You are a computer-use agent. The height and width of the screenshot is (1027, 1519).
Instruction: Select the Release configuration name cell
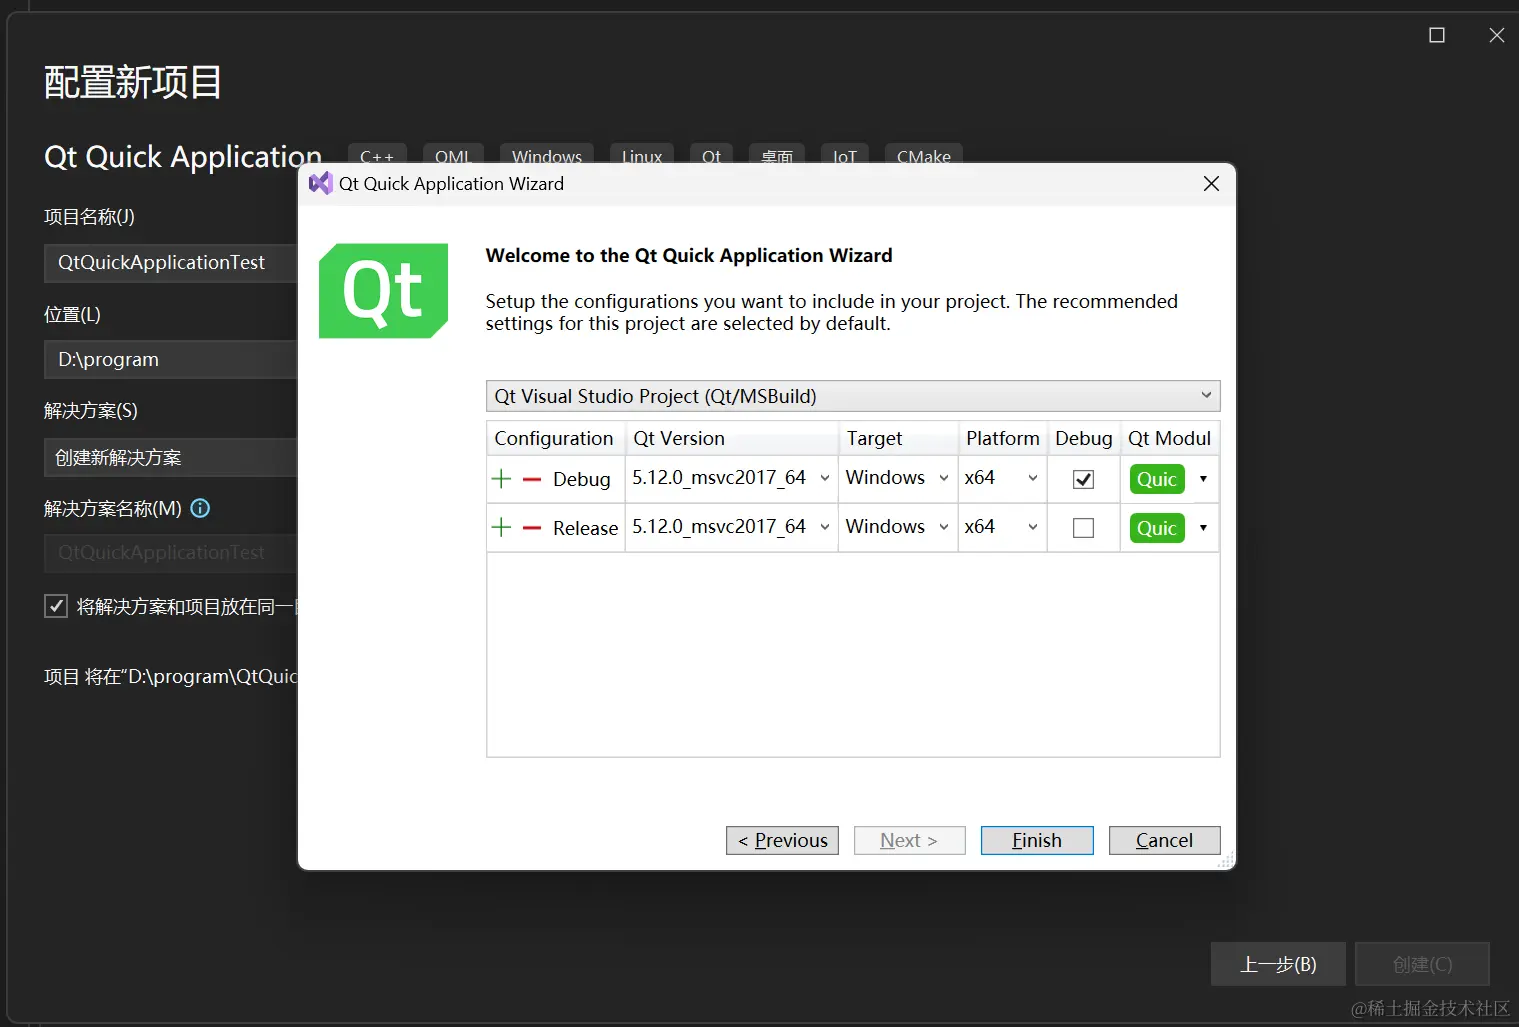pos(585,528)
